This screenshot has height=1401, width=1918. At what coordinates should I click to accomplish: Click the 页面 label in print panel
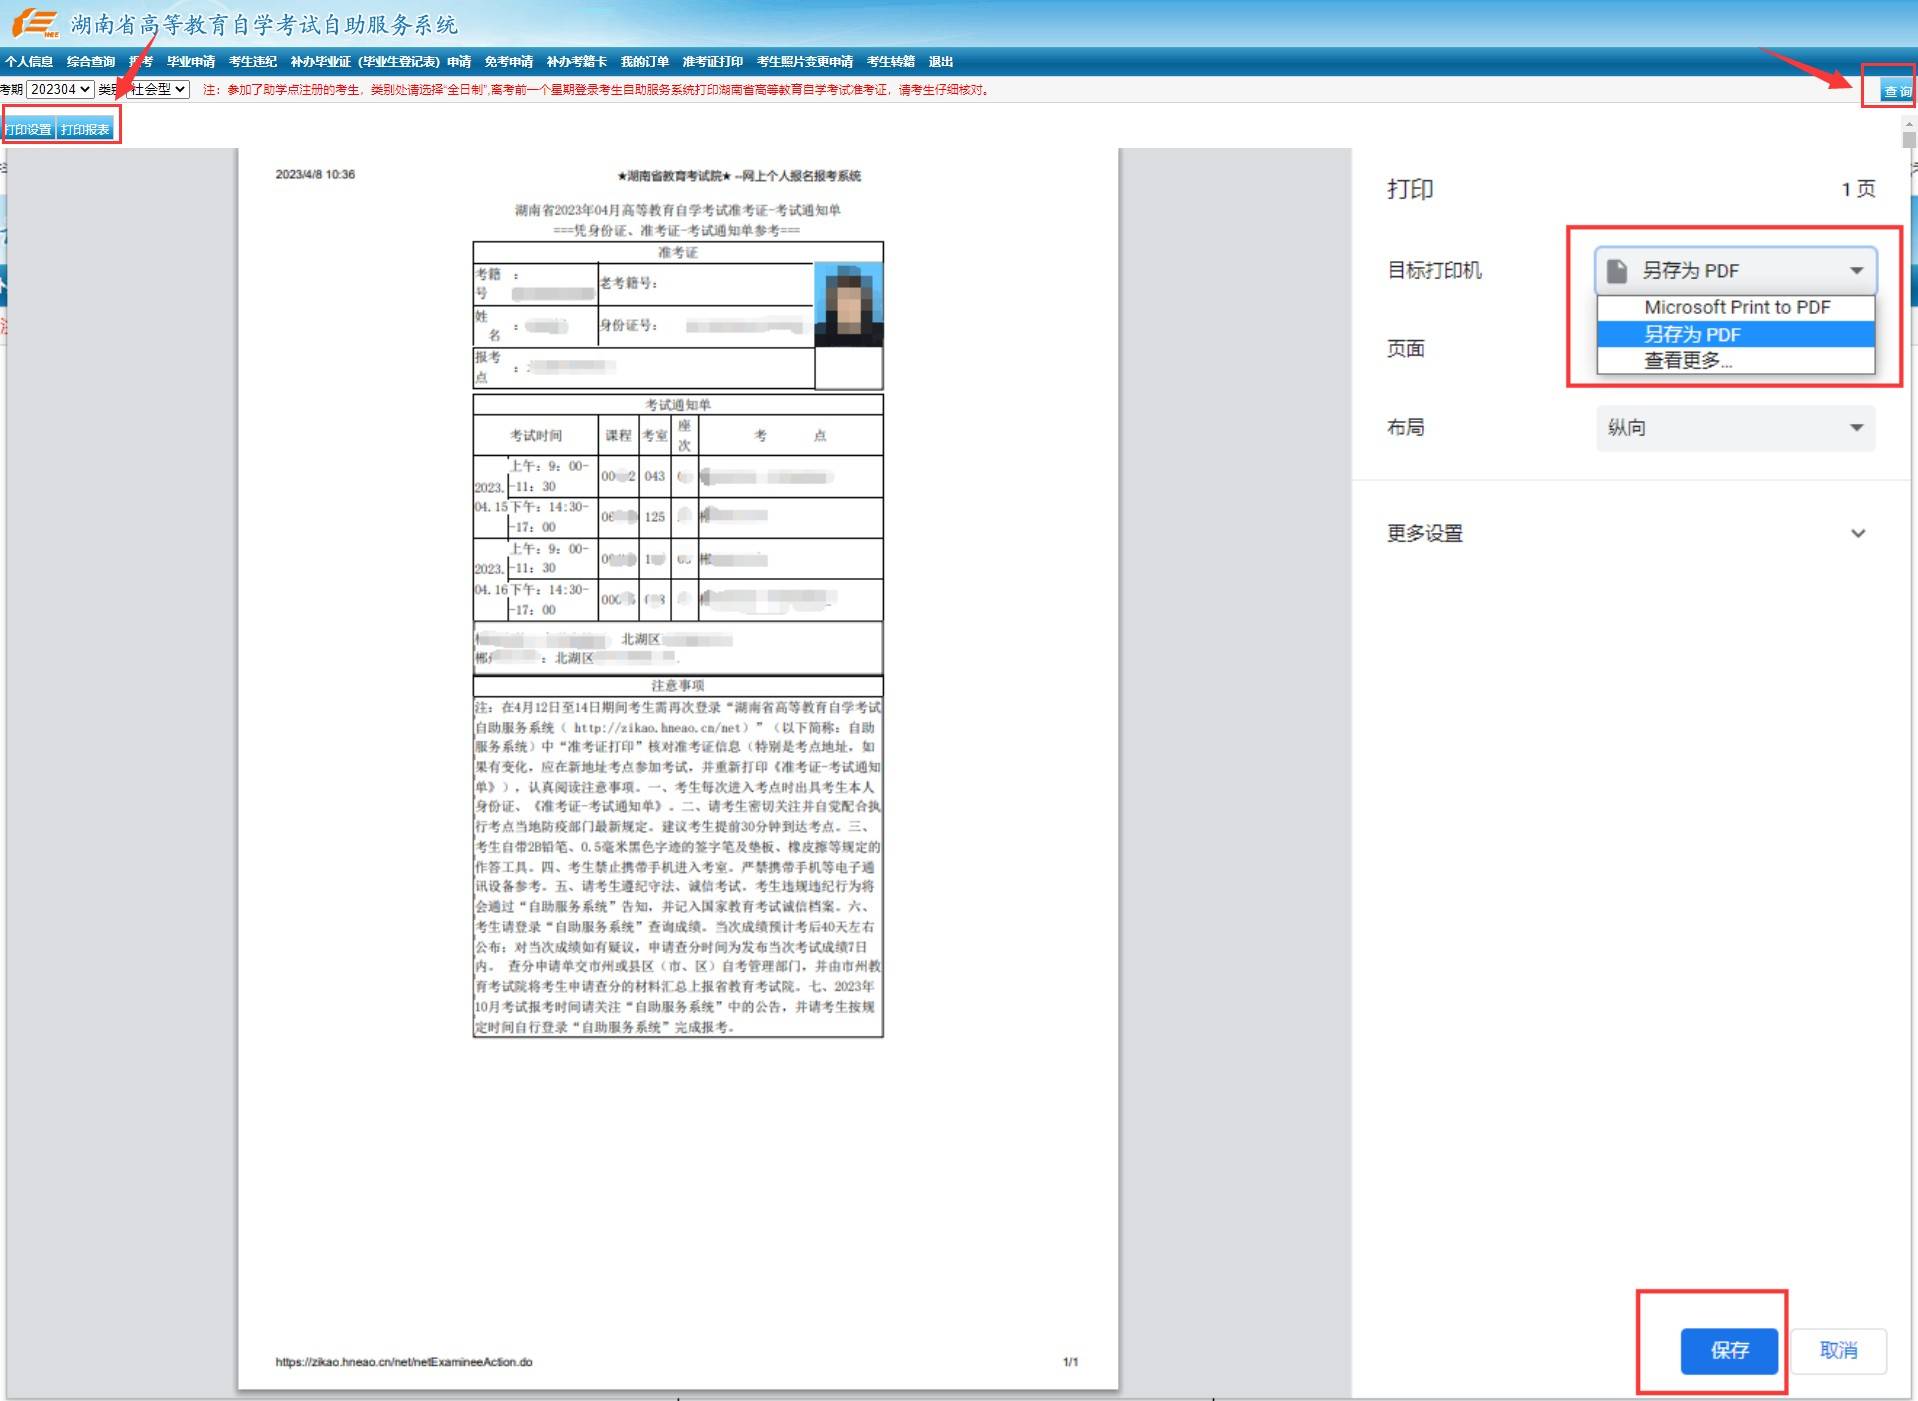click(x=1406, y=349)
